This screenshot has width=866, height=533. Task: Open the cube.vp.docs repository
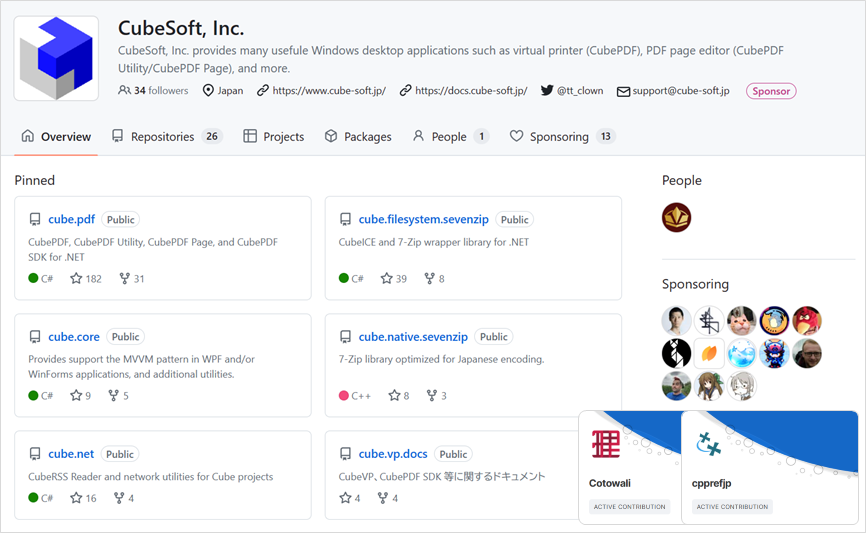pyautogui.click(x=393, y=453)
